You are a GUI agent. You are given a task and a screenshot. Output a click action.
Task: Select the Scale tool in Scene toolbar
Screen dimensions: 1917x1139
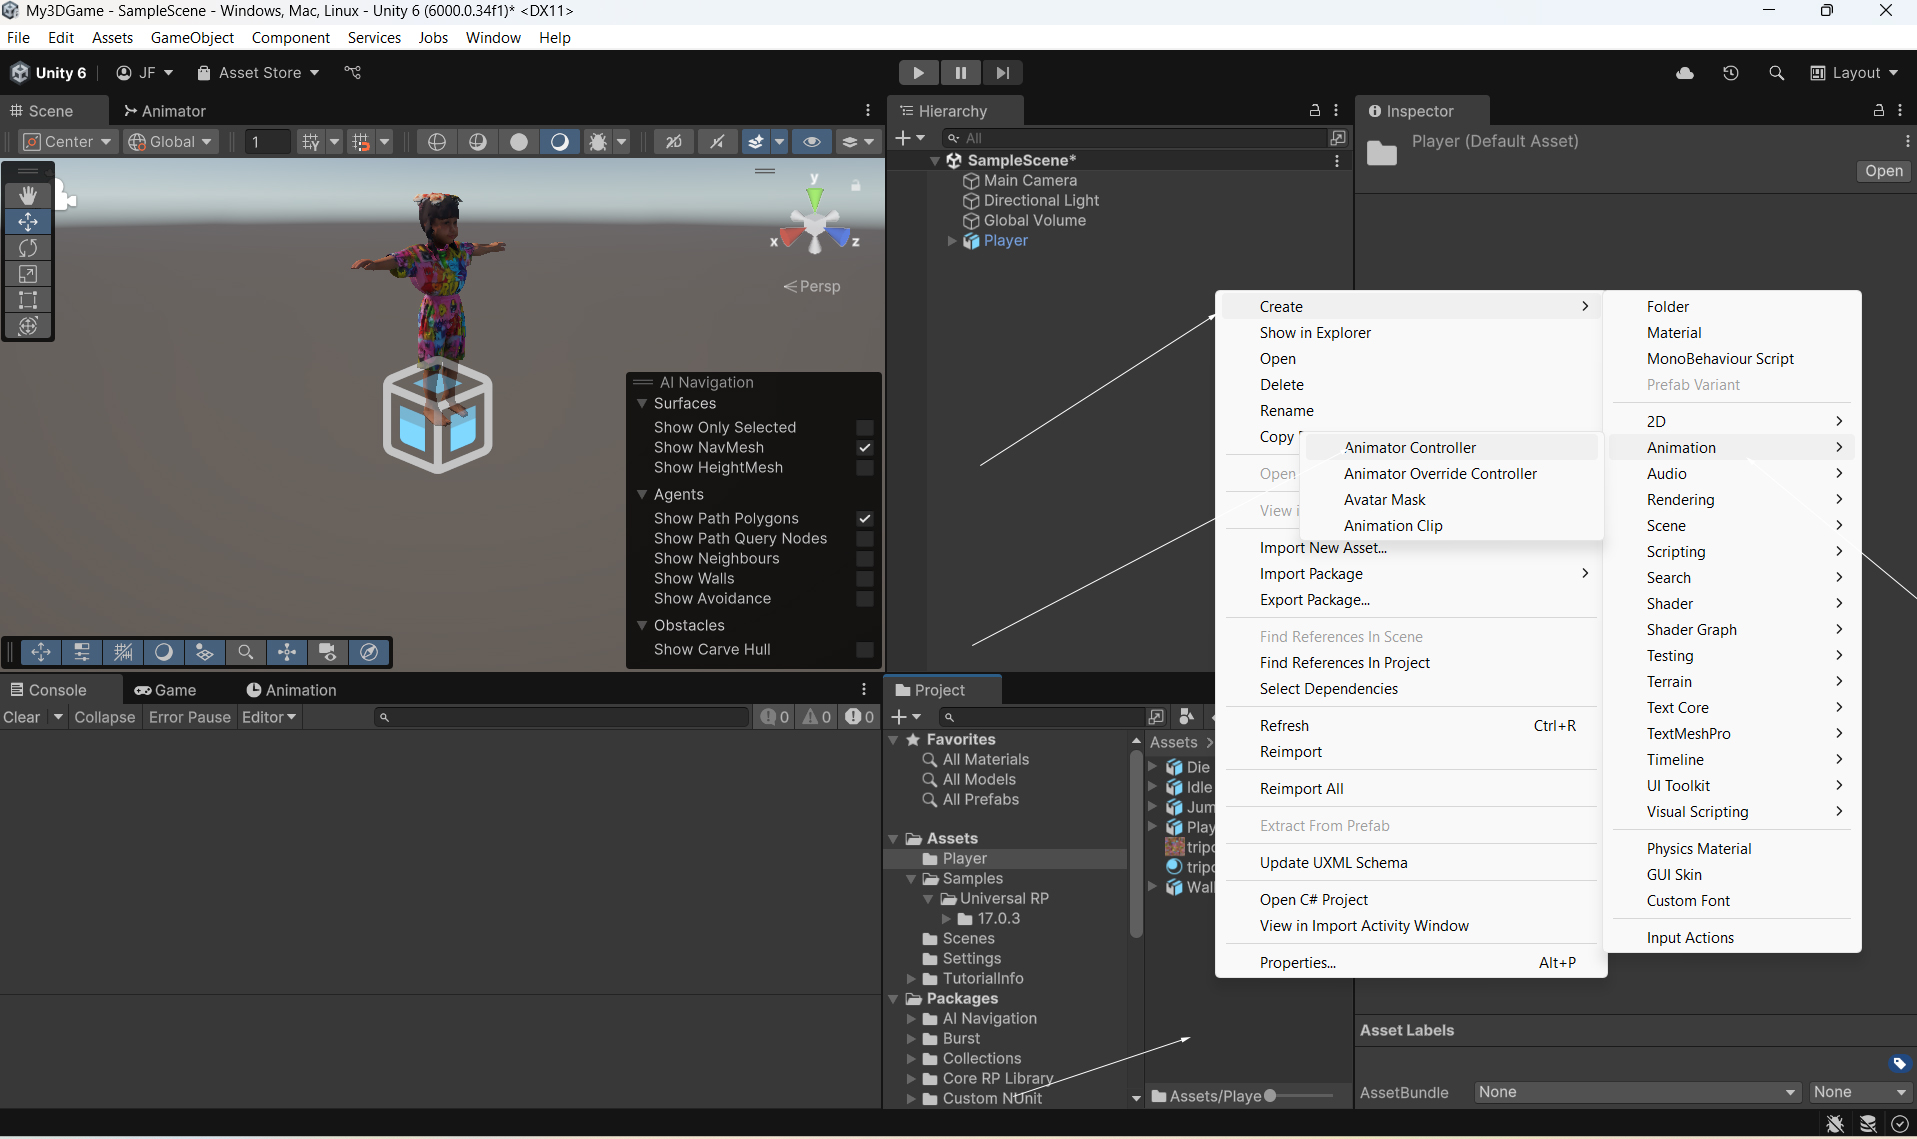point(28,274)
